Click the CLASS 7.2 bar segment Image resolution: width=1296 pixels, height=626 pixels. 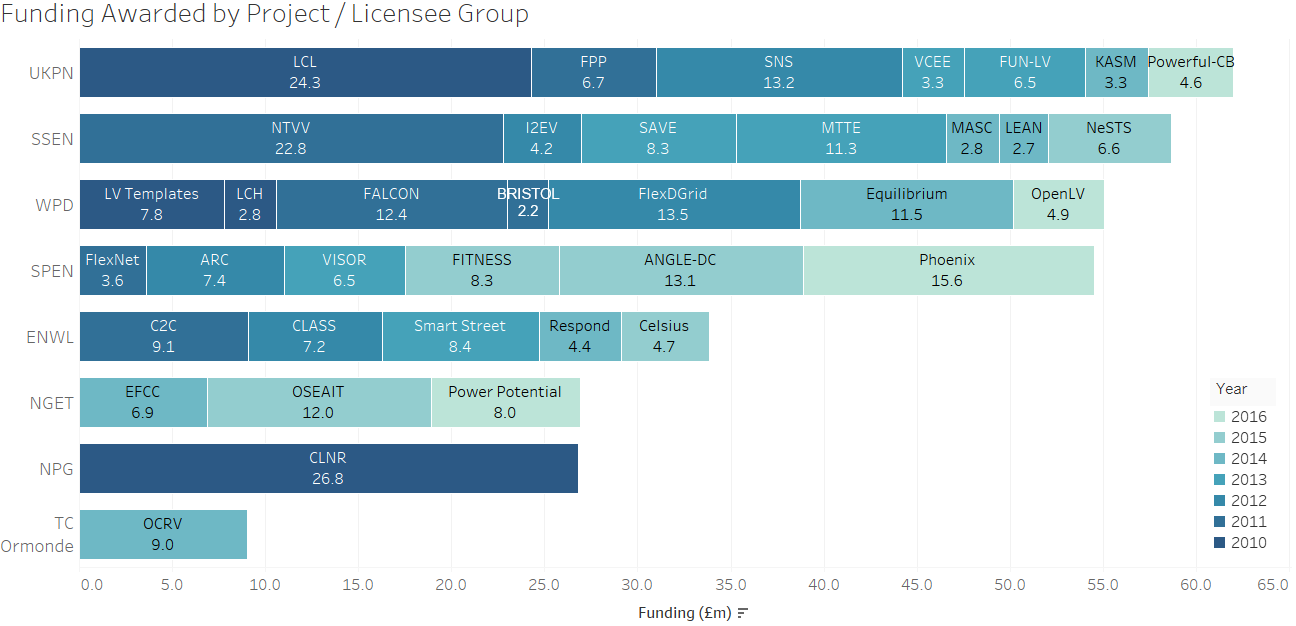point(315,336)
